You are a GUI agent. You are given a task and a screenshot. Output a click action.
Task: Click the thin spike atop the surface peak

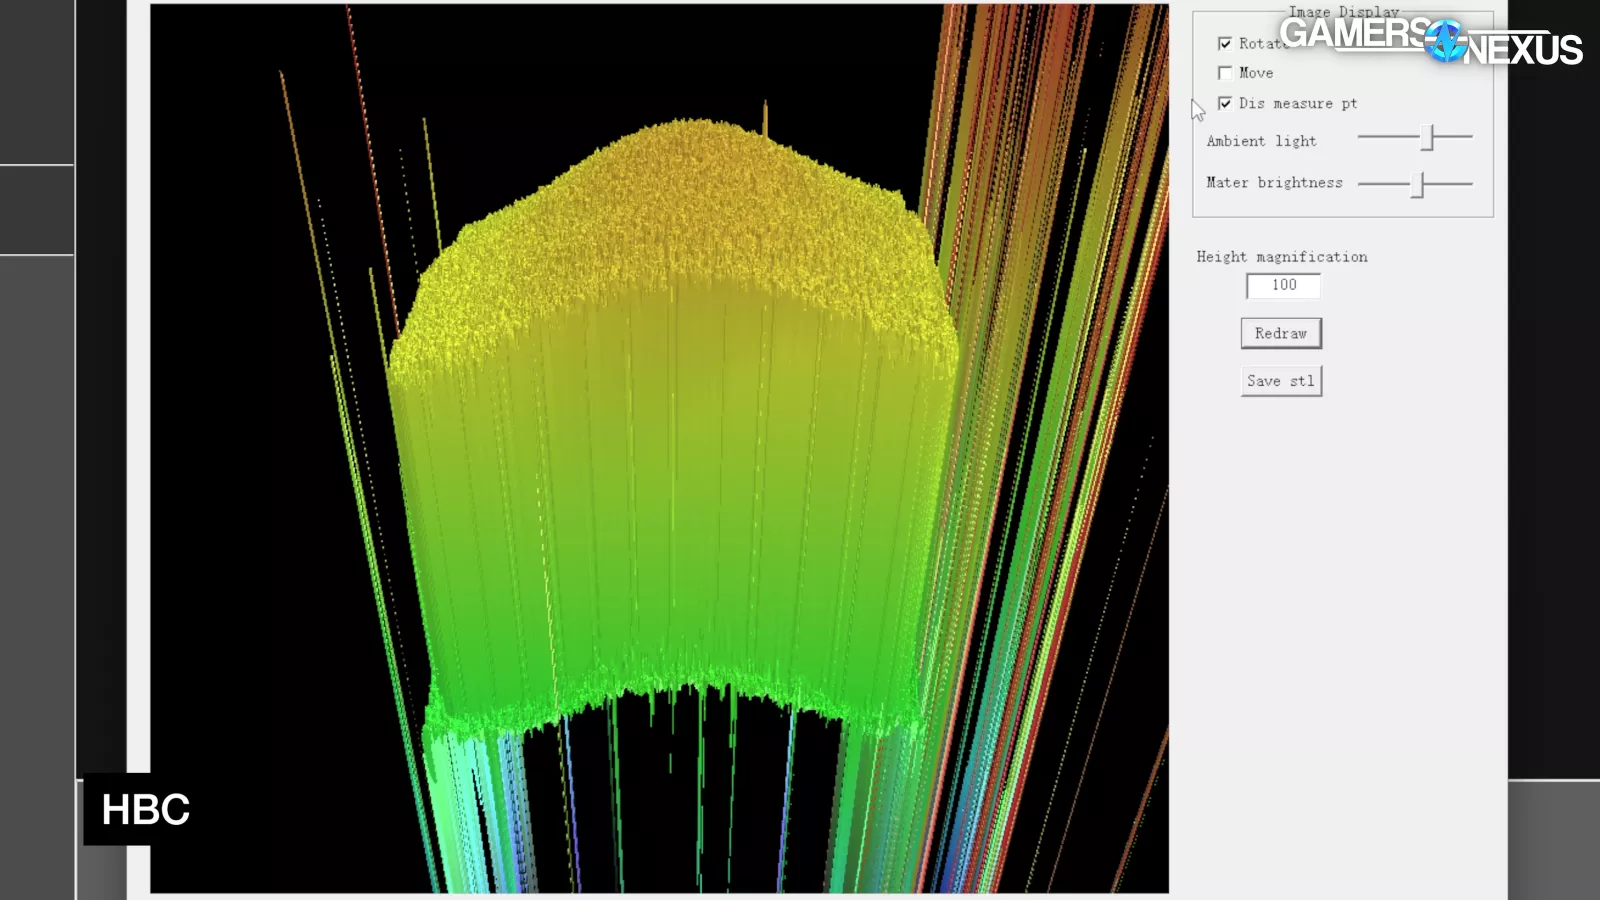point(765,115)
